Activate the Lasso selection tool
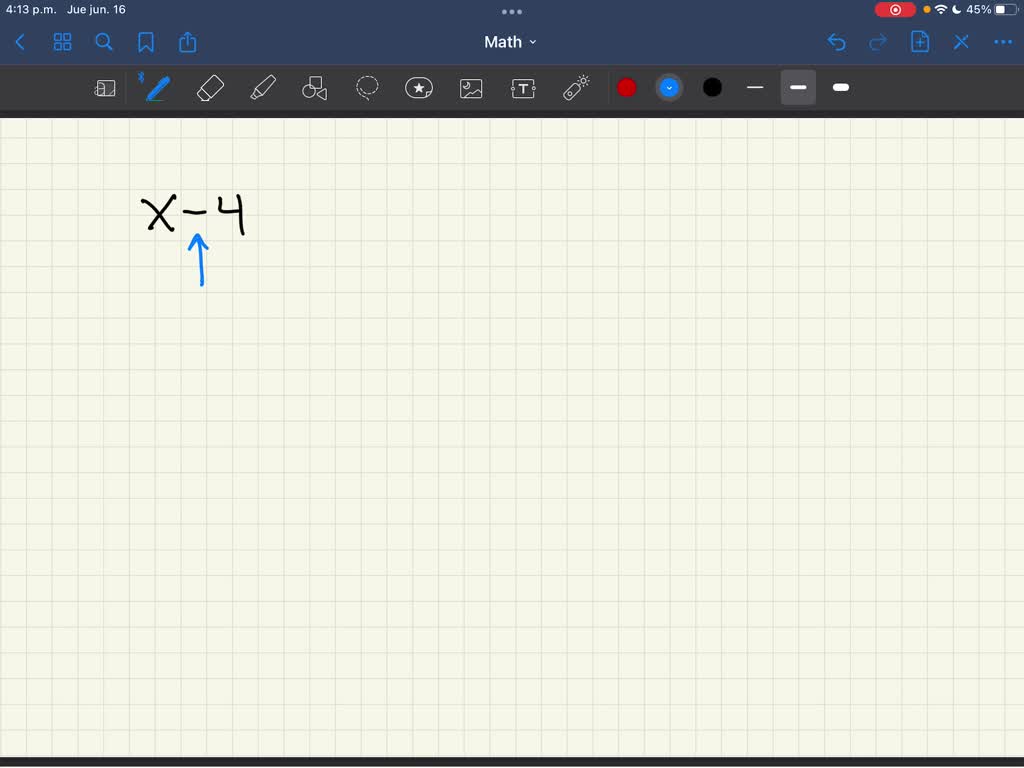Viewport: 1024px width, 768px height. click(x=367, y=88)
